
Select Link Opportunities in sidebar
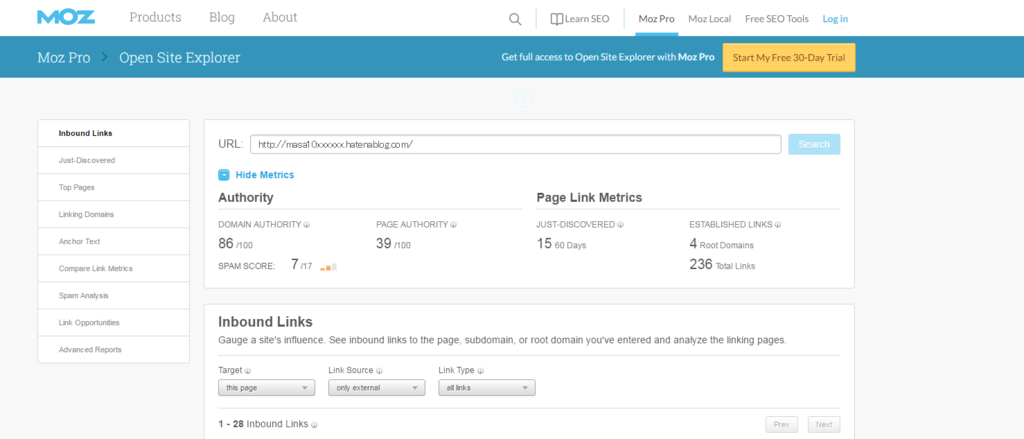pyautogui.click(x=114, y=323)
